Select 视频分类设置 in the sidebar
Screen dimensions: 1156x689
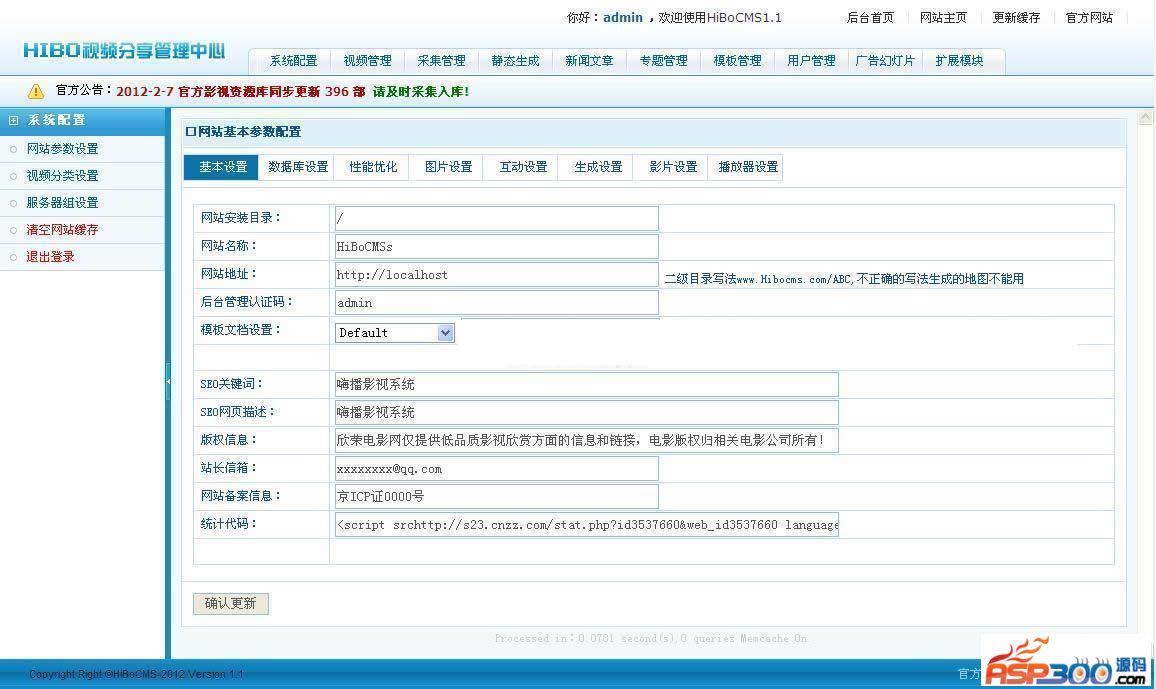click(x=62, y=176)
